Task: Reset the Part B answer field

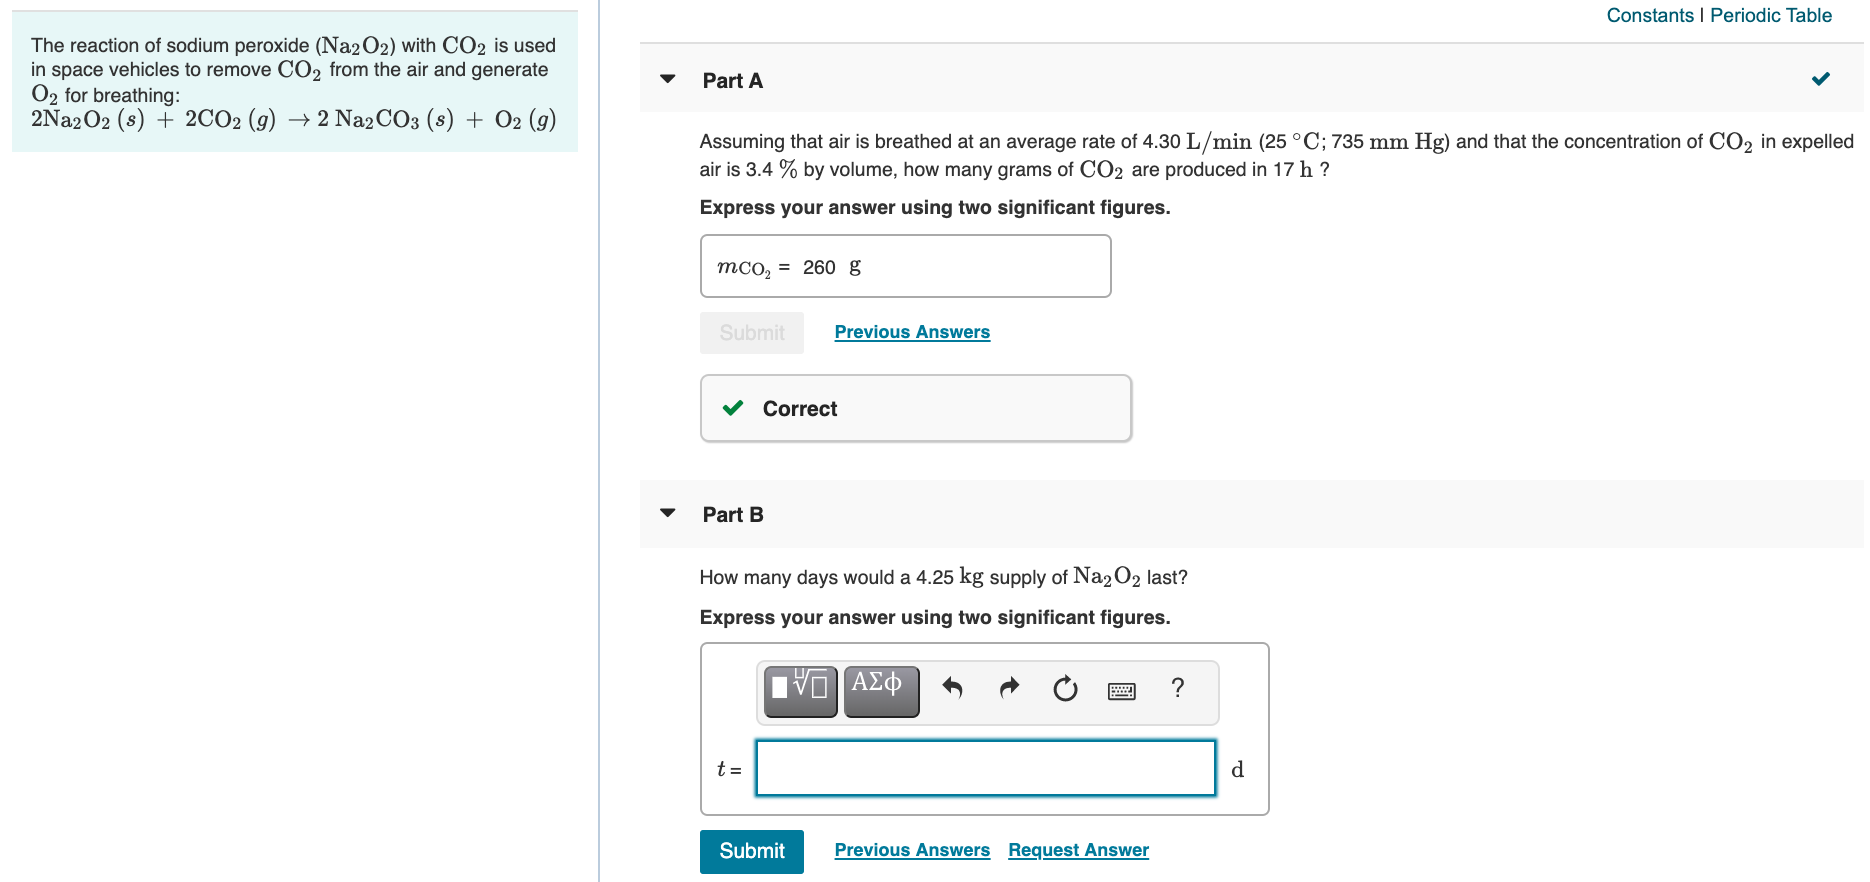Action: point(1064,690)
